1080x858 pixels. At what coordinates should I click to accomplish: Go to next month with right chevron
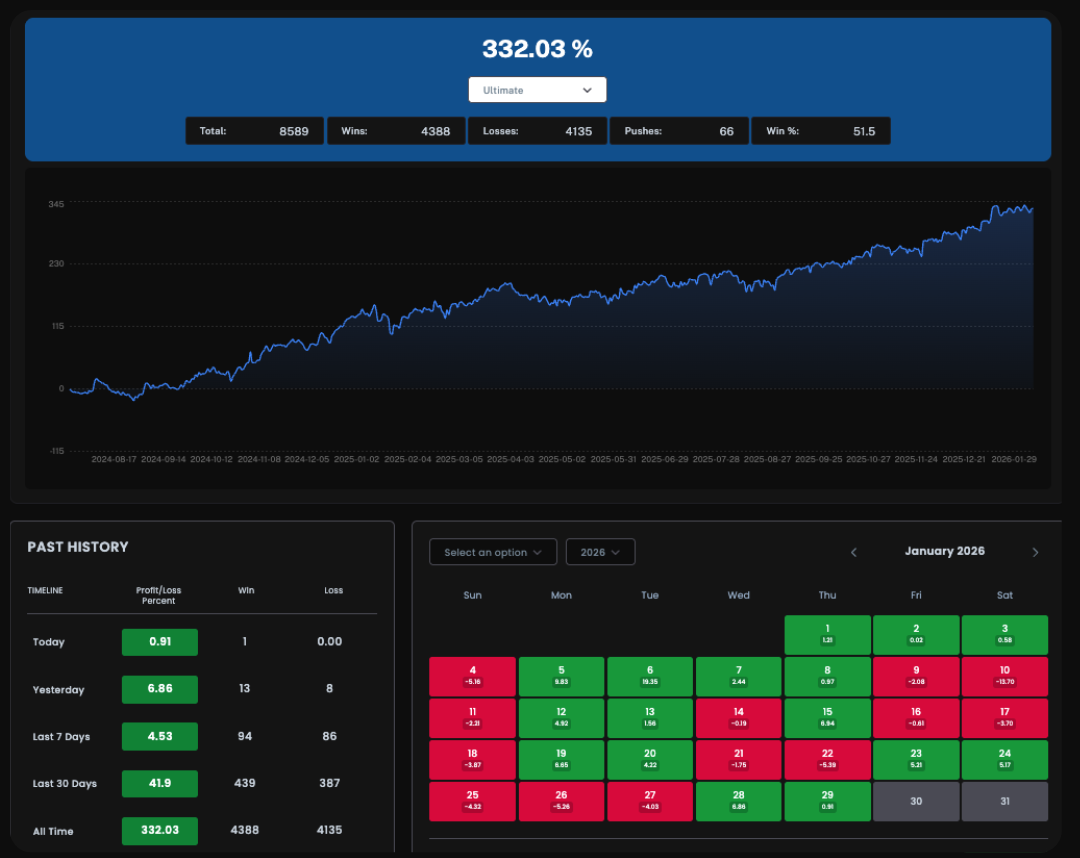[x=1035, y=552]
